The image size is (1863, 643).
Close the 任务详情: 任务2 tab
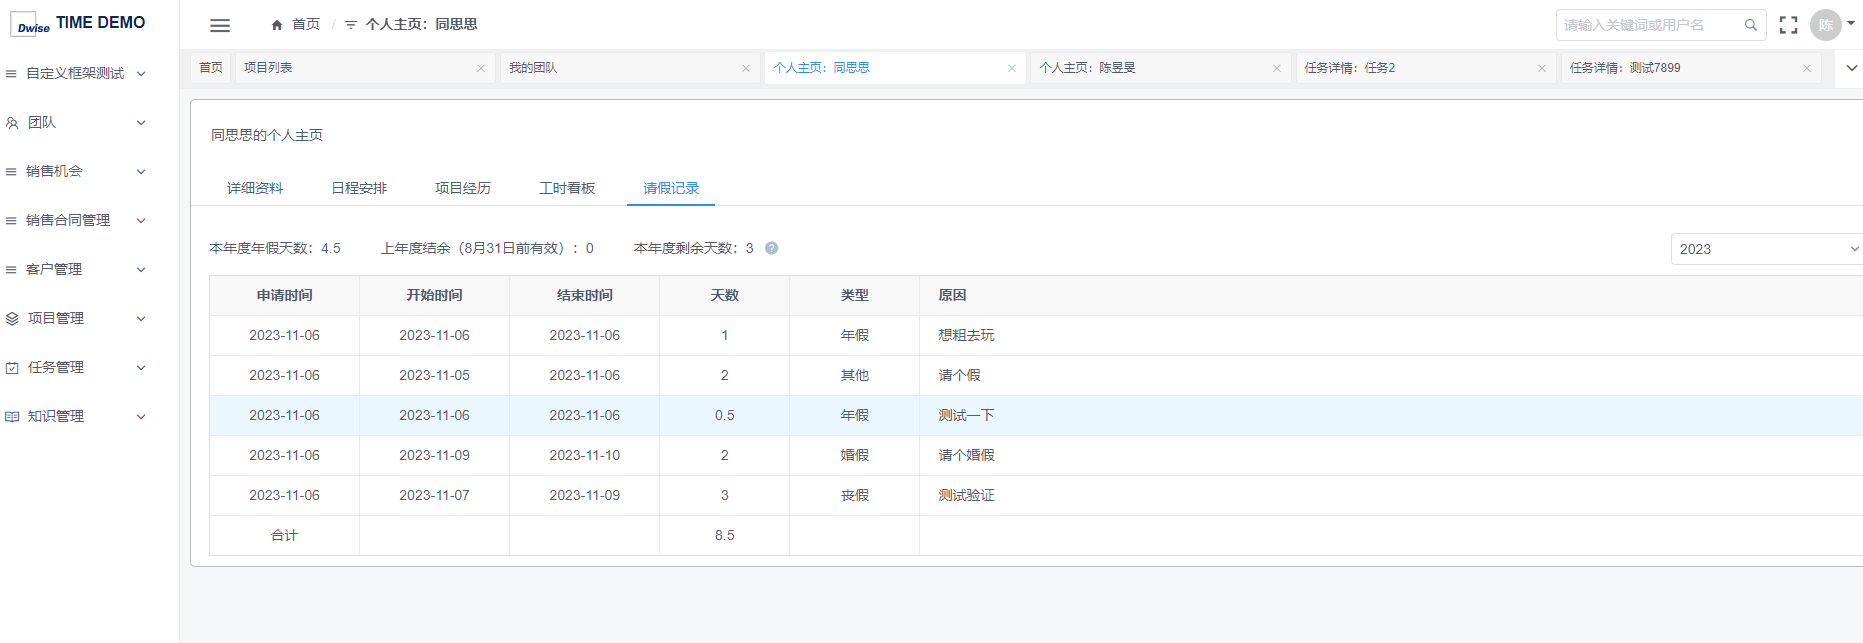click(x=1541, y=68)
